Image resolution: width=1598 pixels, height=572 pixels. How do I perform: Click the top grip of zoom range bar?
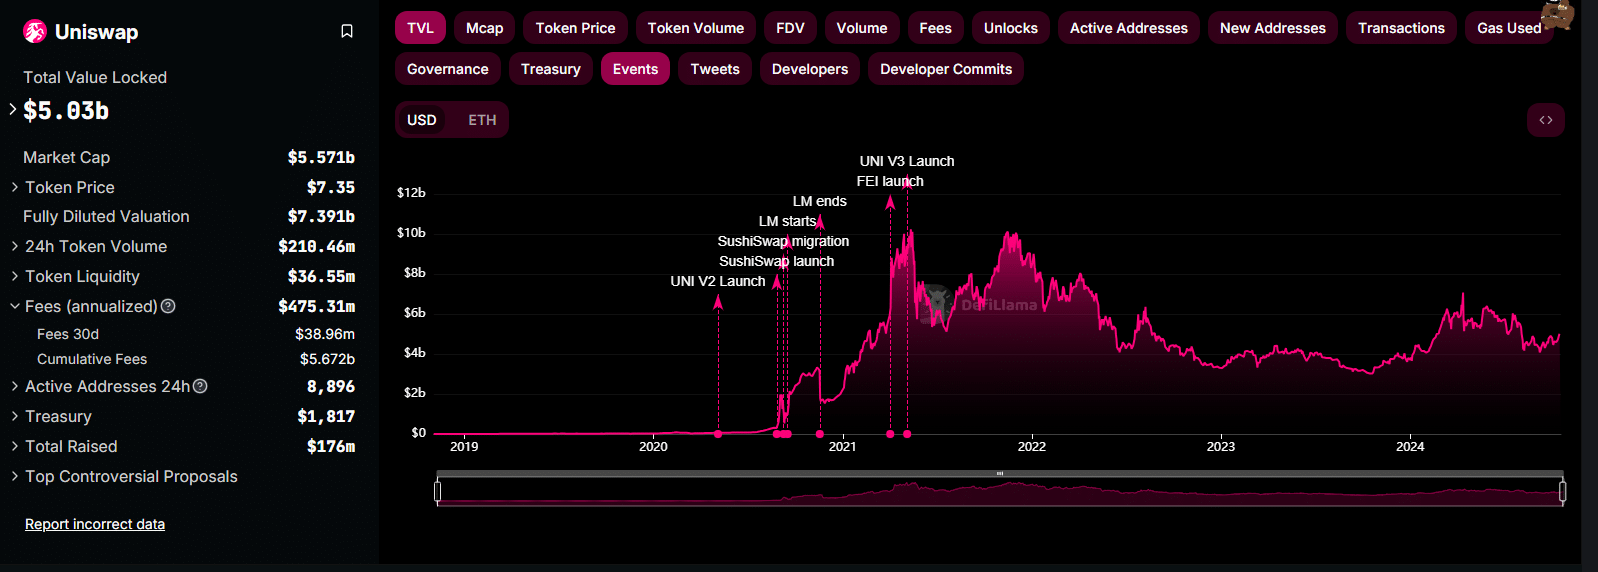[1000, 473]
